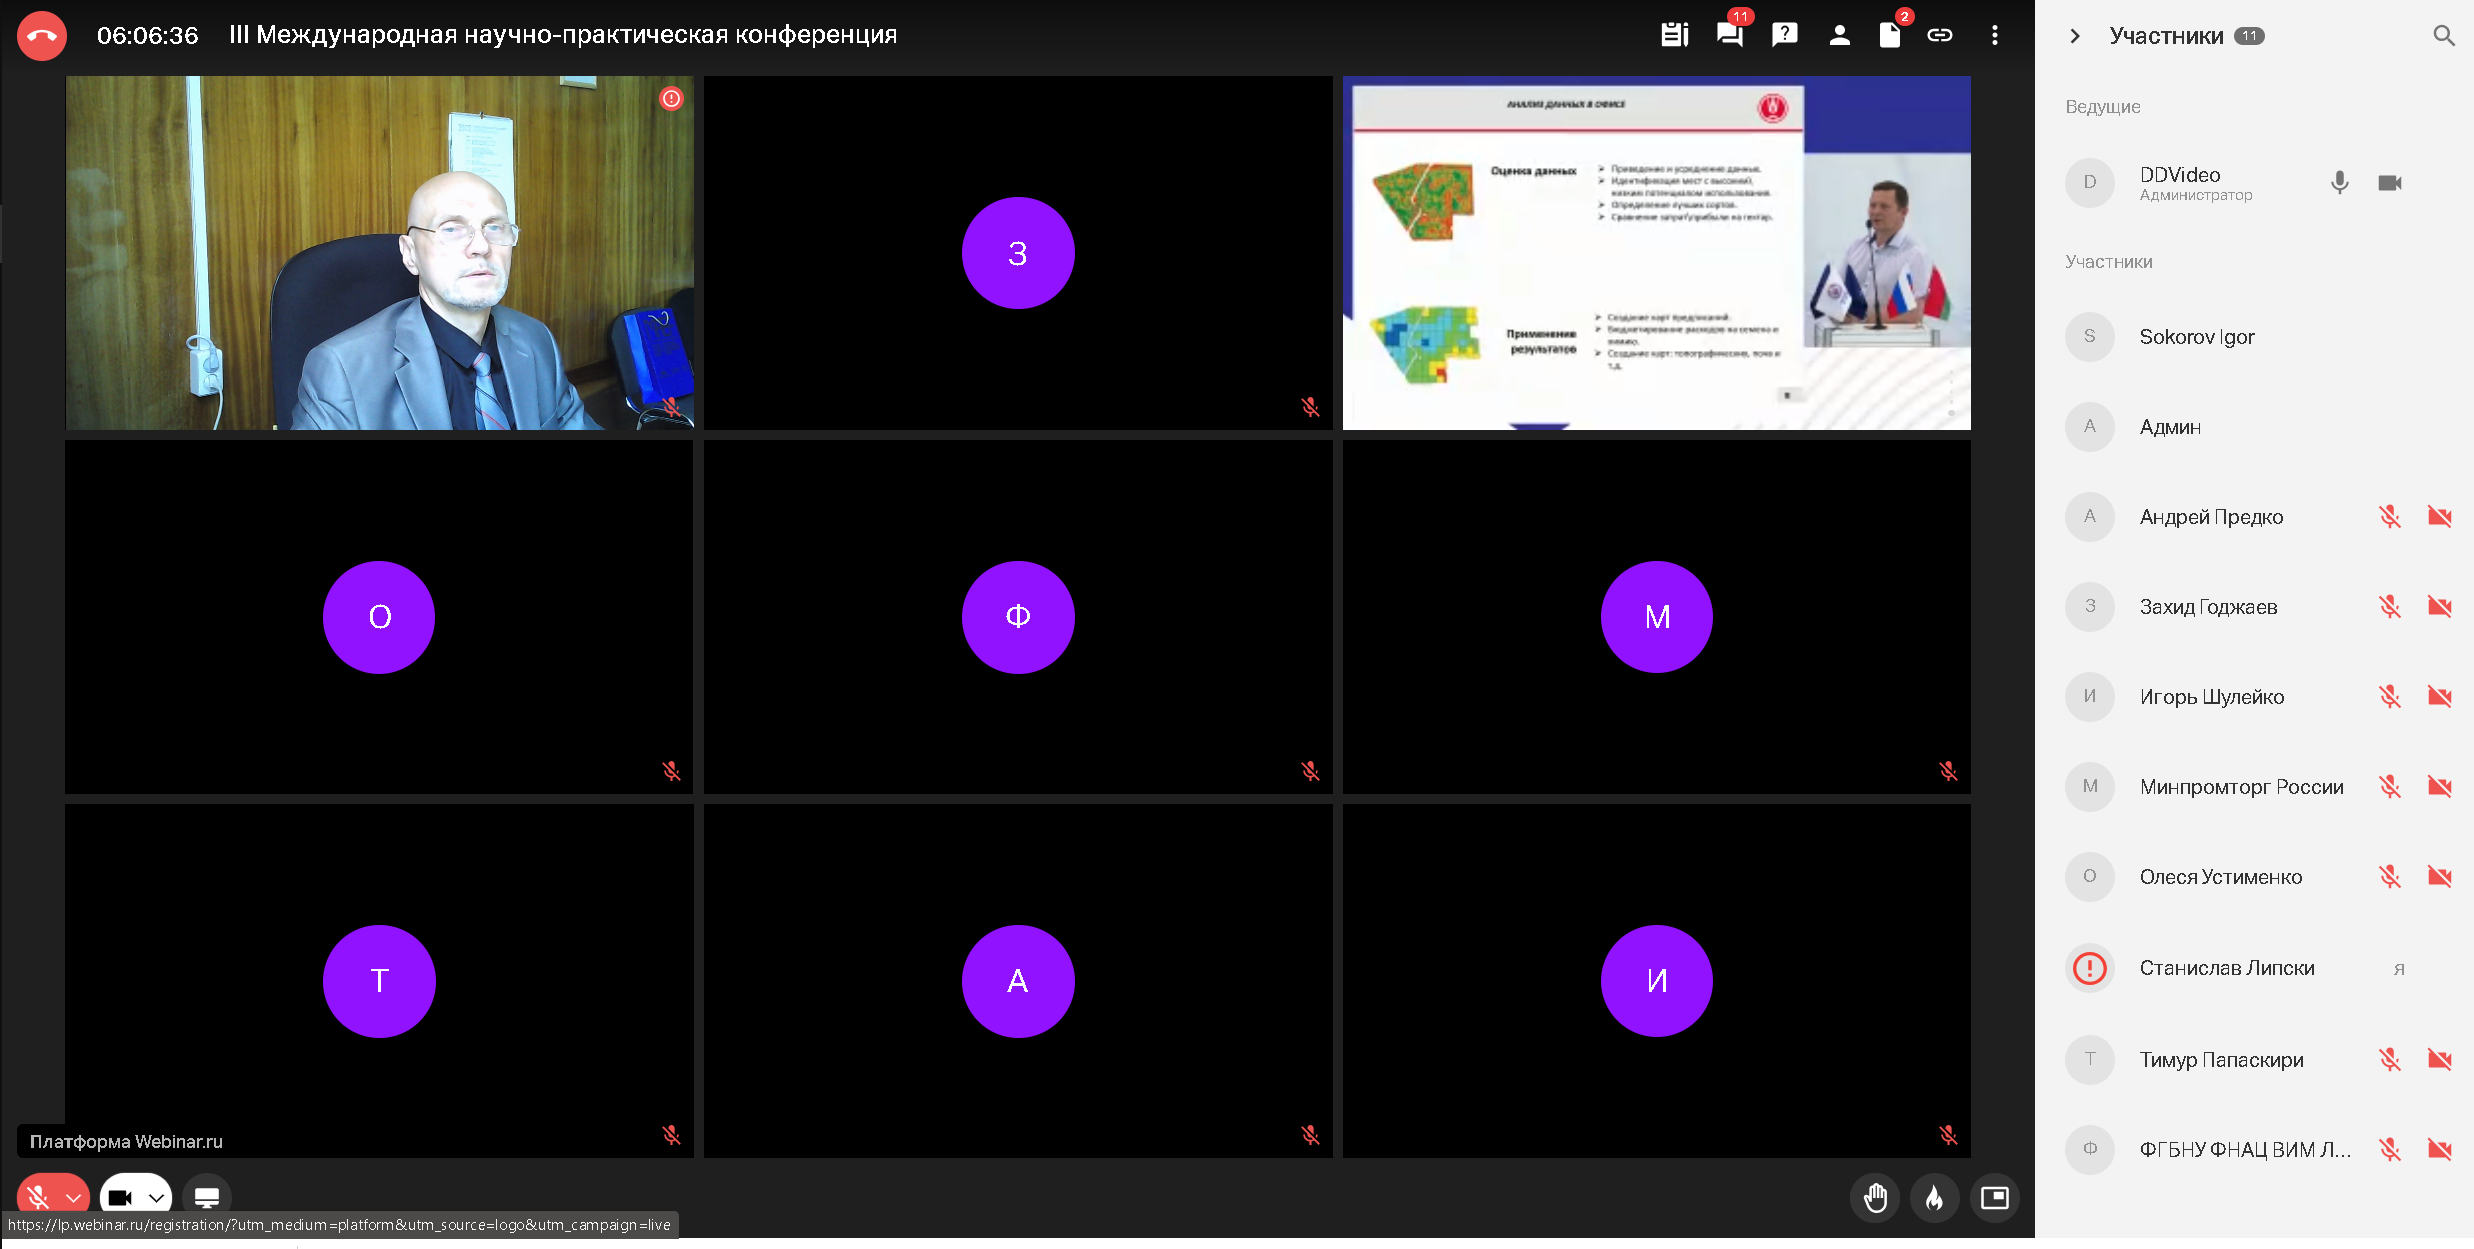The width and height of the screenshot is (2474, 1249).
Task: Open the questions panel icon
Action: 1784,35
